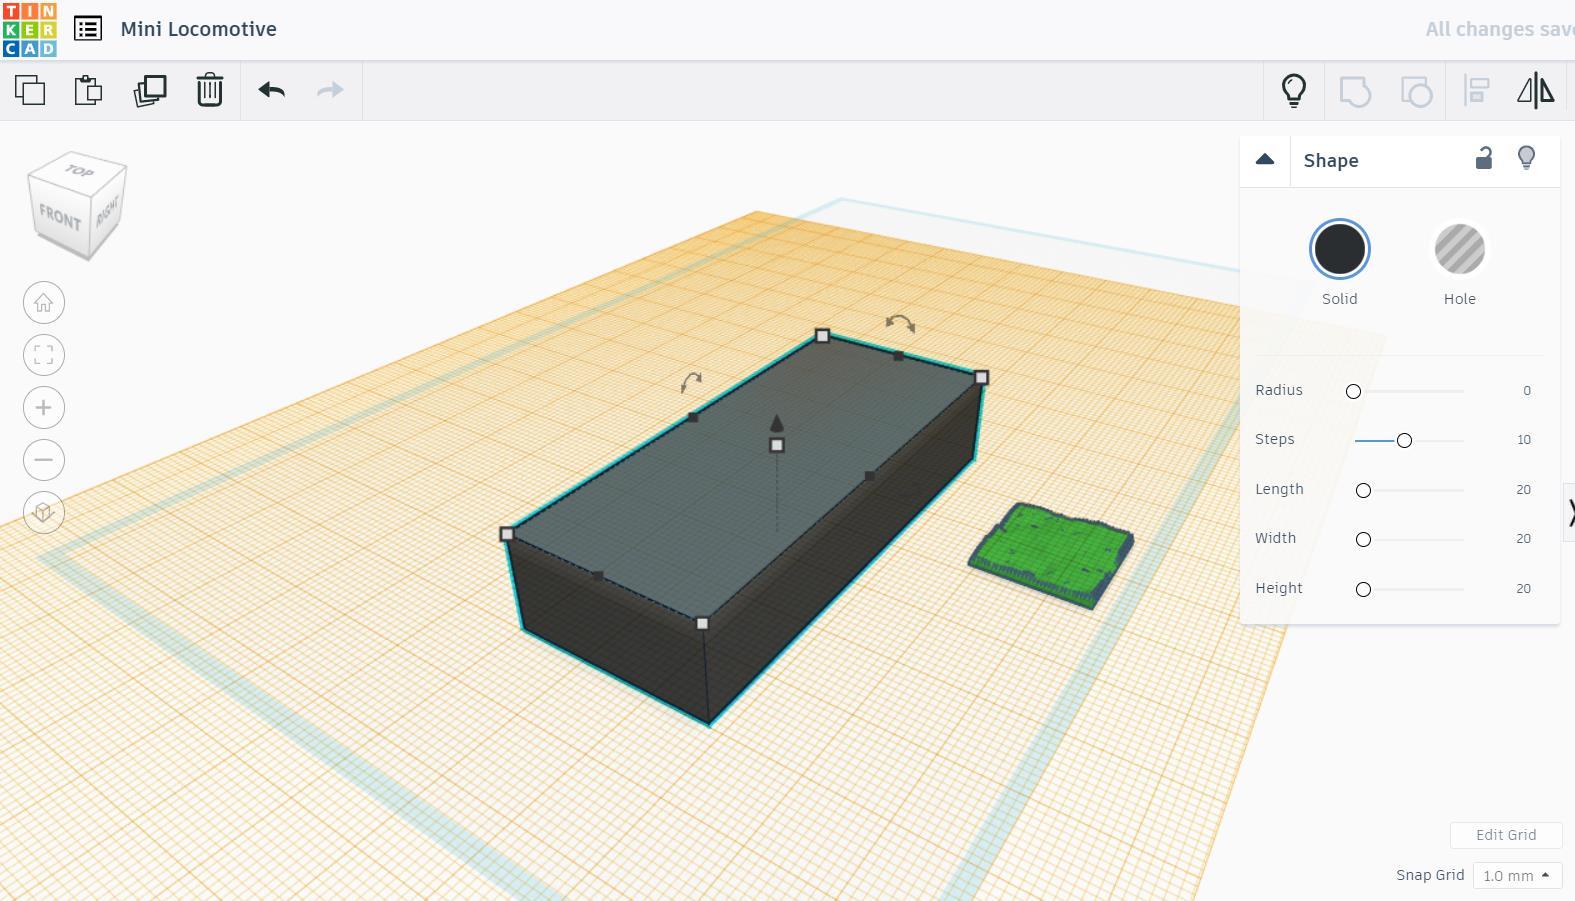The width and height of the screenshot is (1575, 901).
Task: Open the Snap Grid 1.0 mm dropdown
Action: [1517, 875]
